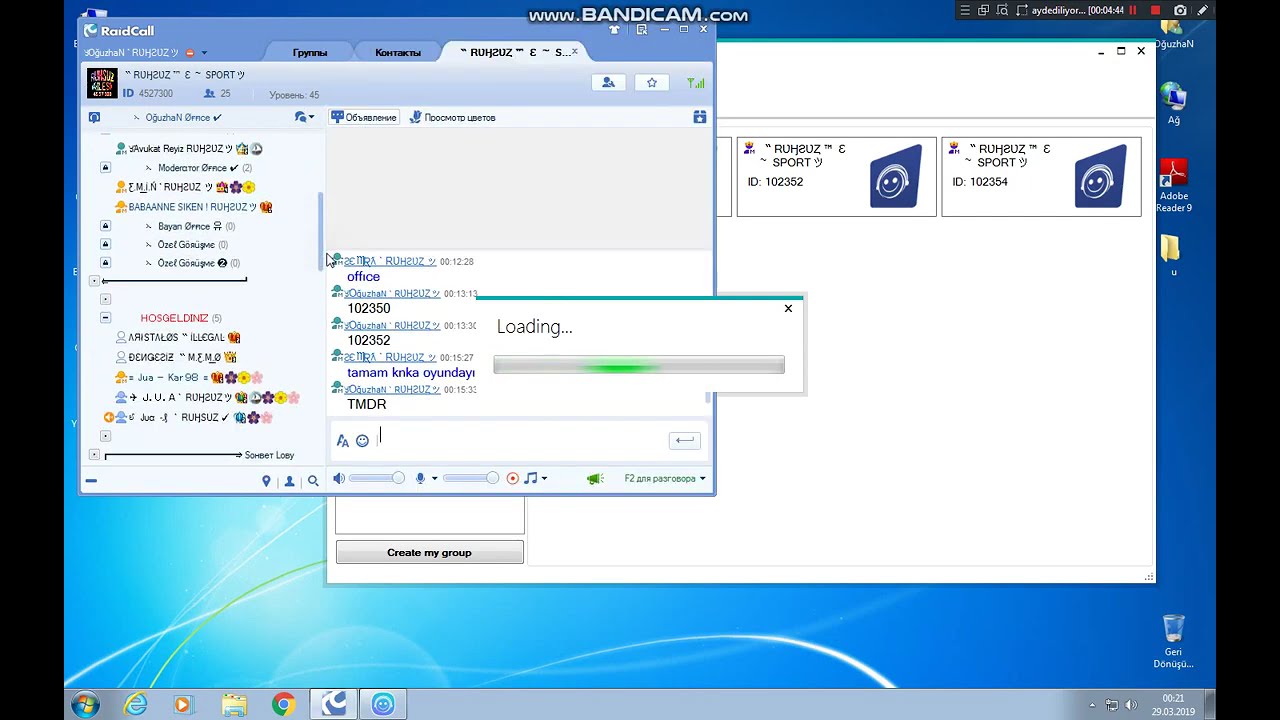Adjust the speaker volume slider
1280x720 pixels.
(x=376, y=478)
